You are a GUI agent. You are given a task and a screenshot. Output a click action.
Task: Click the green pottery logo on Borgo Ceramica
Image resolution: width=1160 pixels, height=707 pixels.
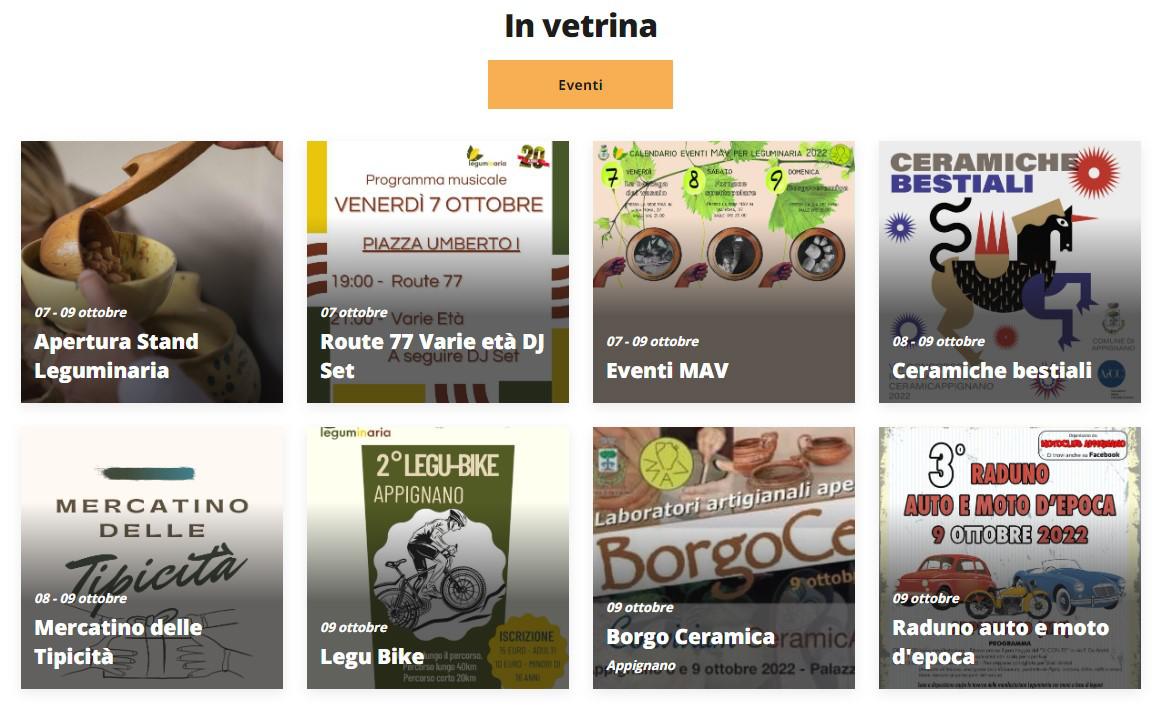[x=666, y=464]
